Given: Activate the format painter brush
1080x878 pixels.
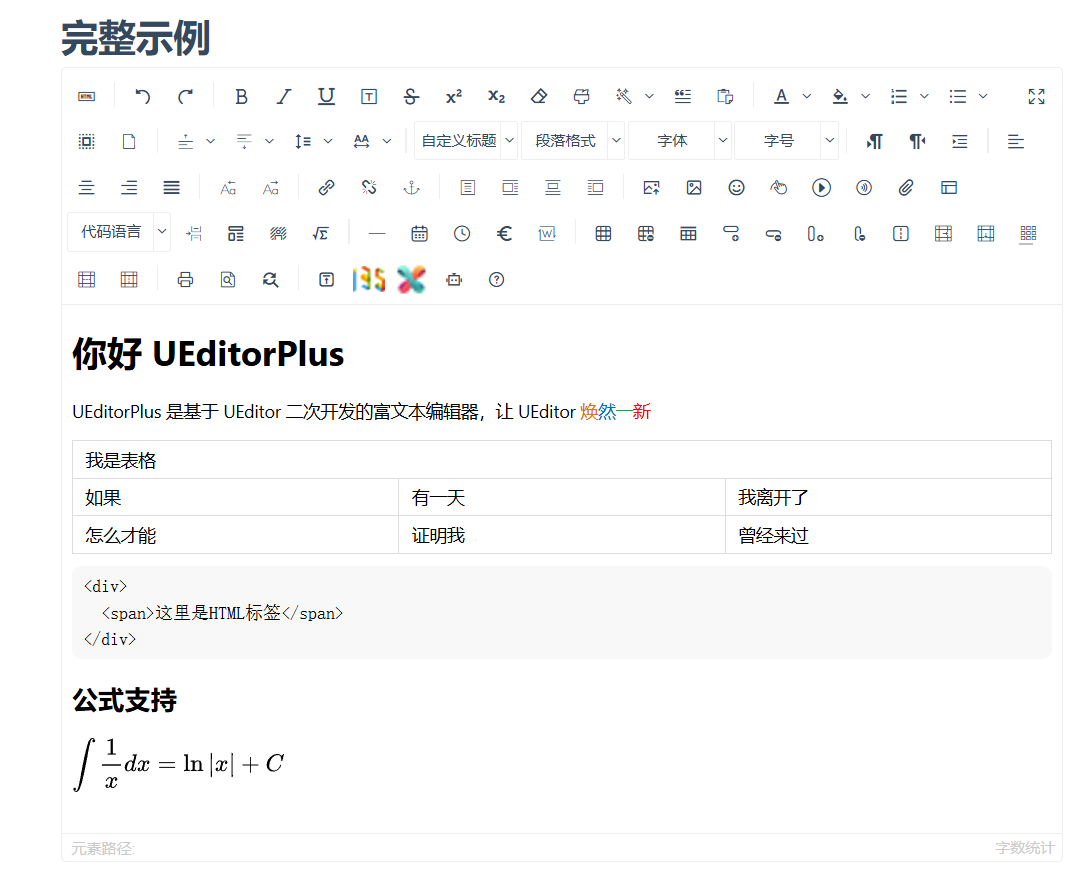Looking at the screenshot, I should click(x=581, y=96).
